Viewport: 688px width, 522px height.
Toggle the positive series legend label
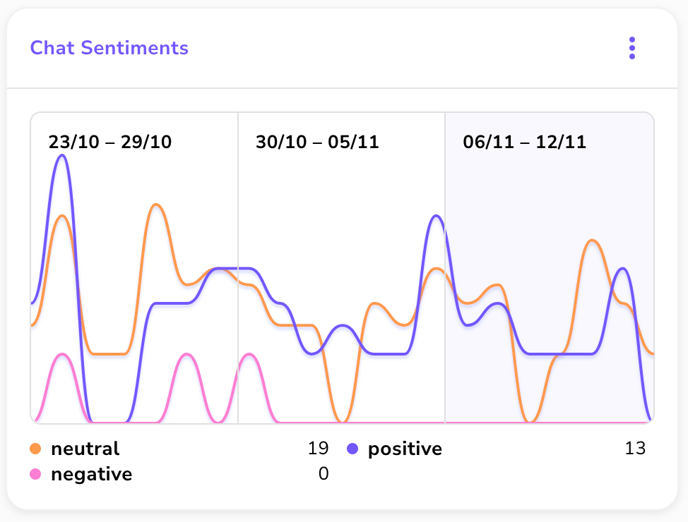tap(405, 449)
